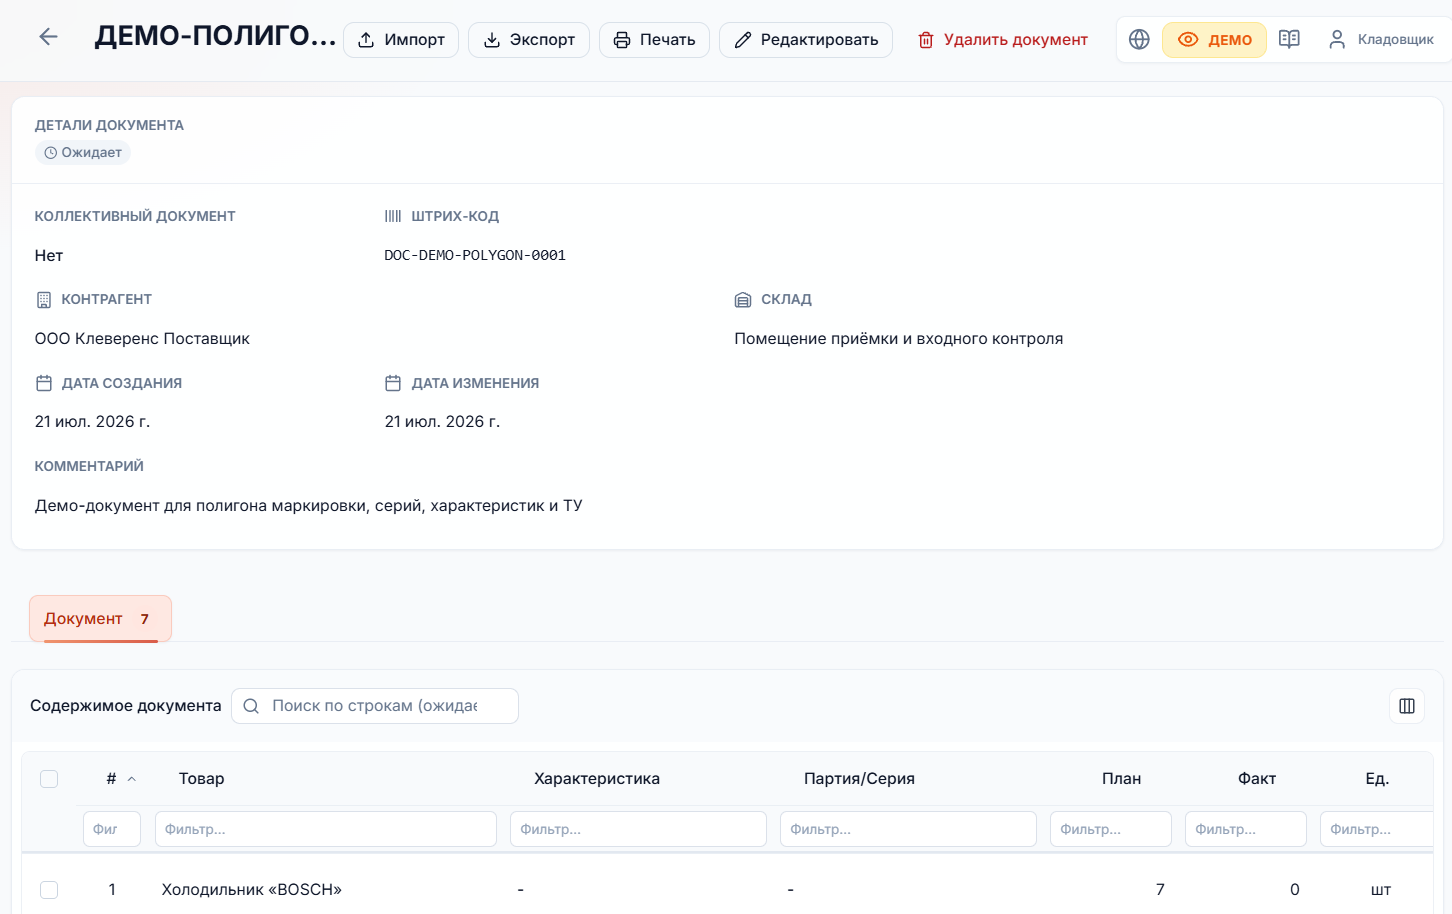Screen dimensions: 1452x914
Task: Select the Документ tab
Action: (x=100, y=619)
